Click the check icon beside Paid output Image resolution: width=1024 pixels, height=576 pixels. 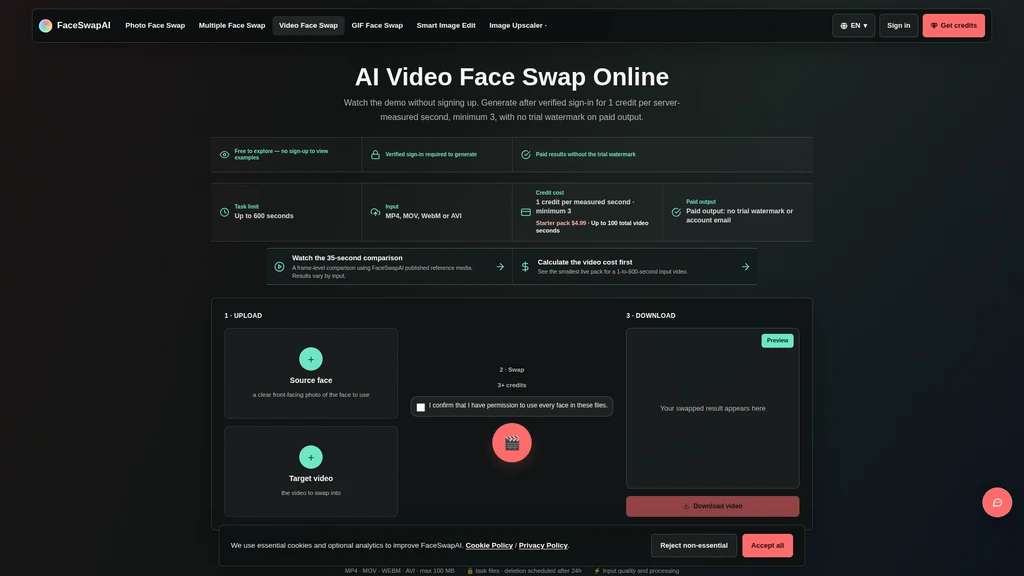676,212
